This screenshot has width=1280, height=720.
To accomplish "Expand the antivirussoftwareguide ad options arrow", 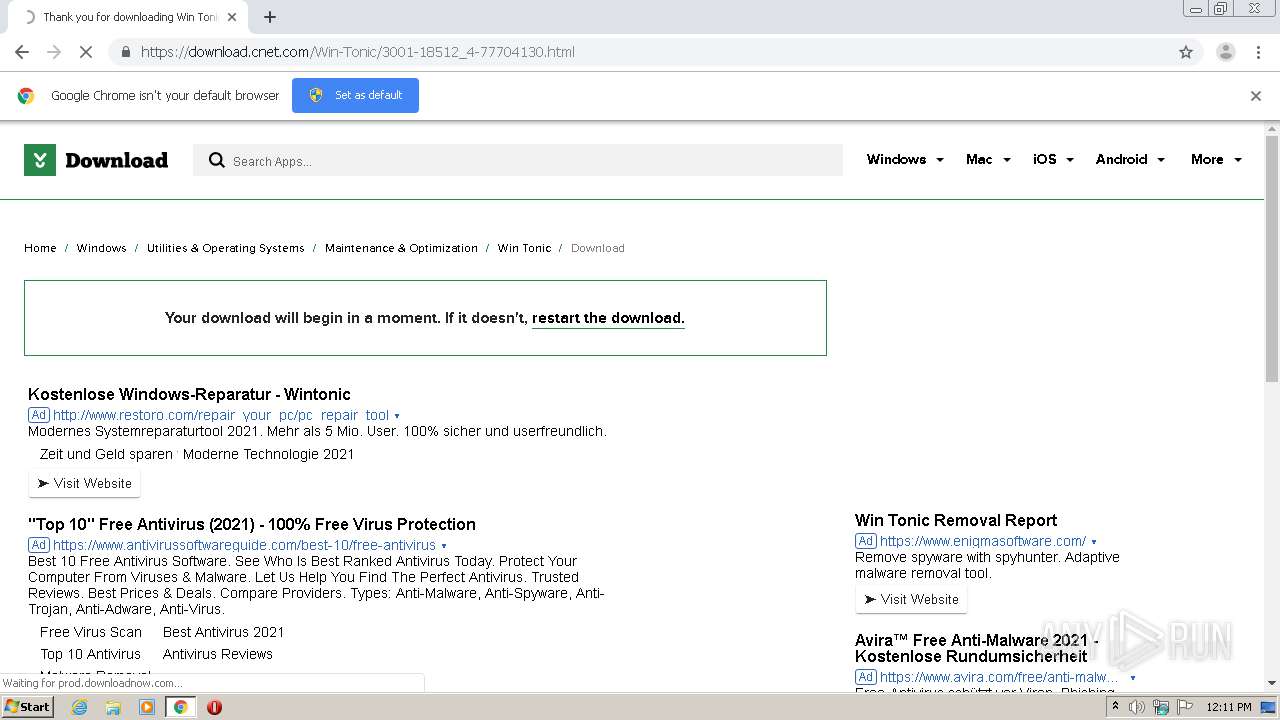I will [x=444, y=546].
